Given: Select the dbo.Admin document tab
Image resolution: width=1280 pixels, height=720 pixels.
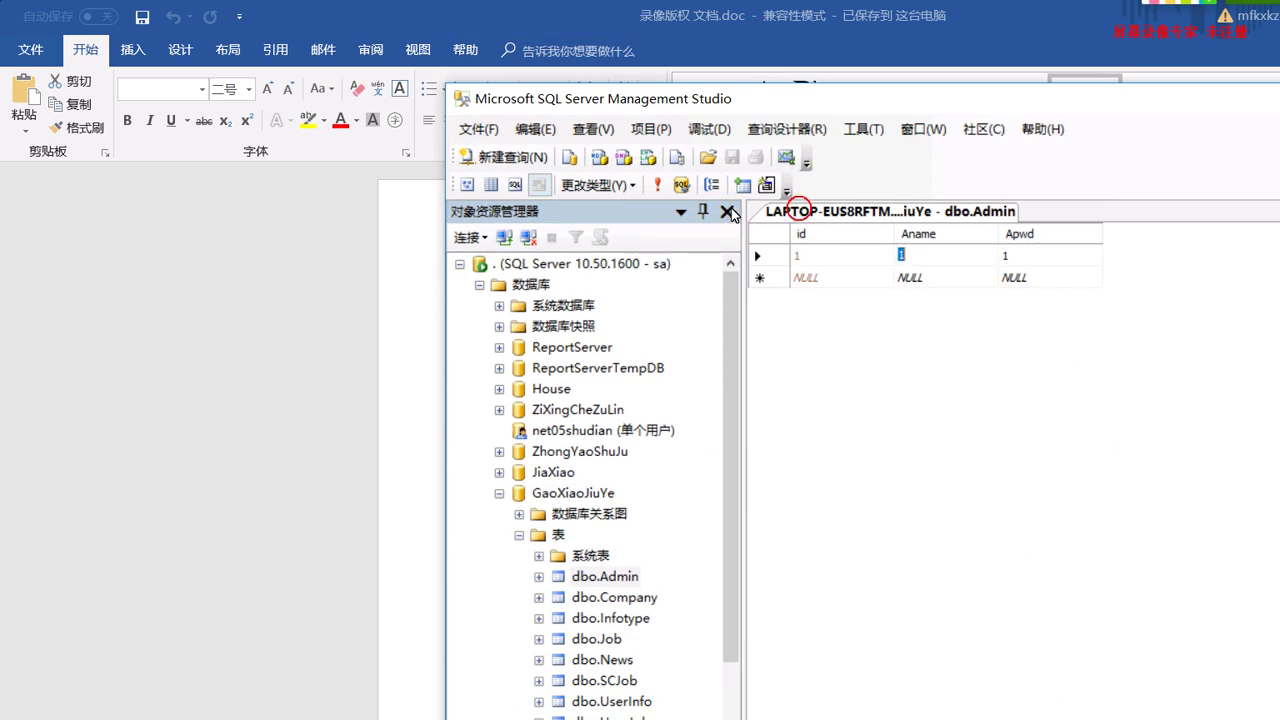Looking at the screenshot, I should 890,211.
